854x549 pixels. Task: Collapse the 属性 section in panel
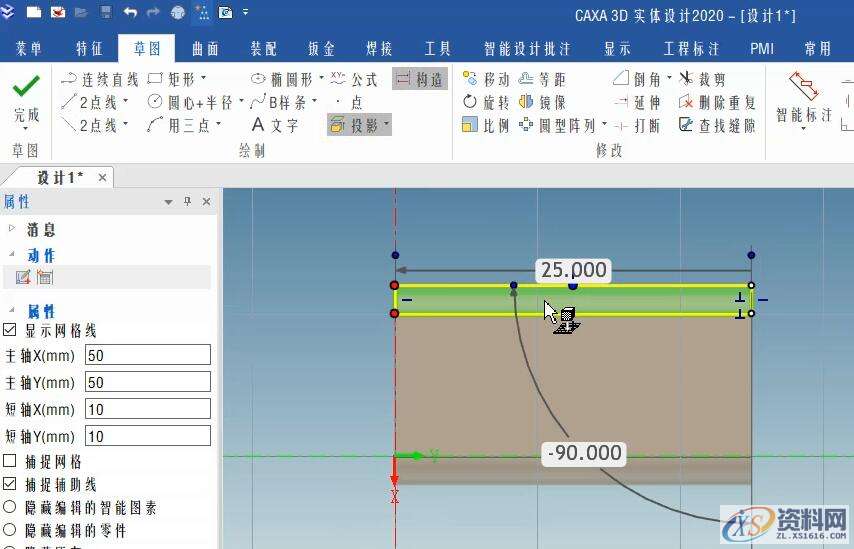click(x=12, y=309)
